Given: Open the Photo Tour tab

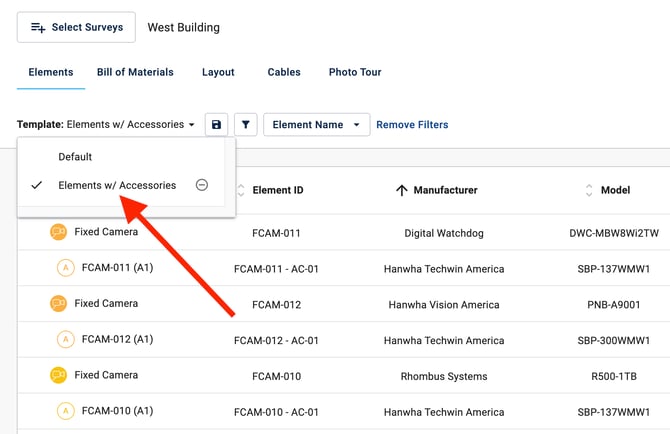Looking at the screenshot, I should click(355, 72).
